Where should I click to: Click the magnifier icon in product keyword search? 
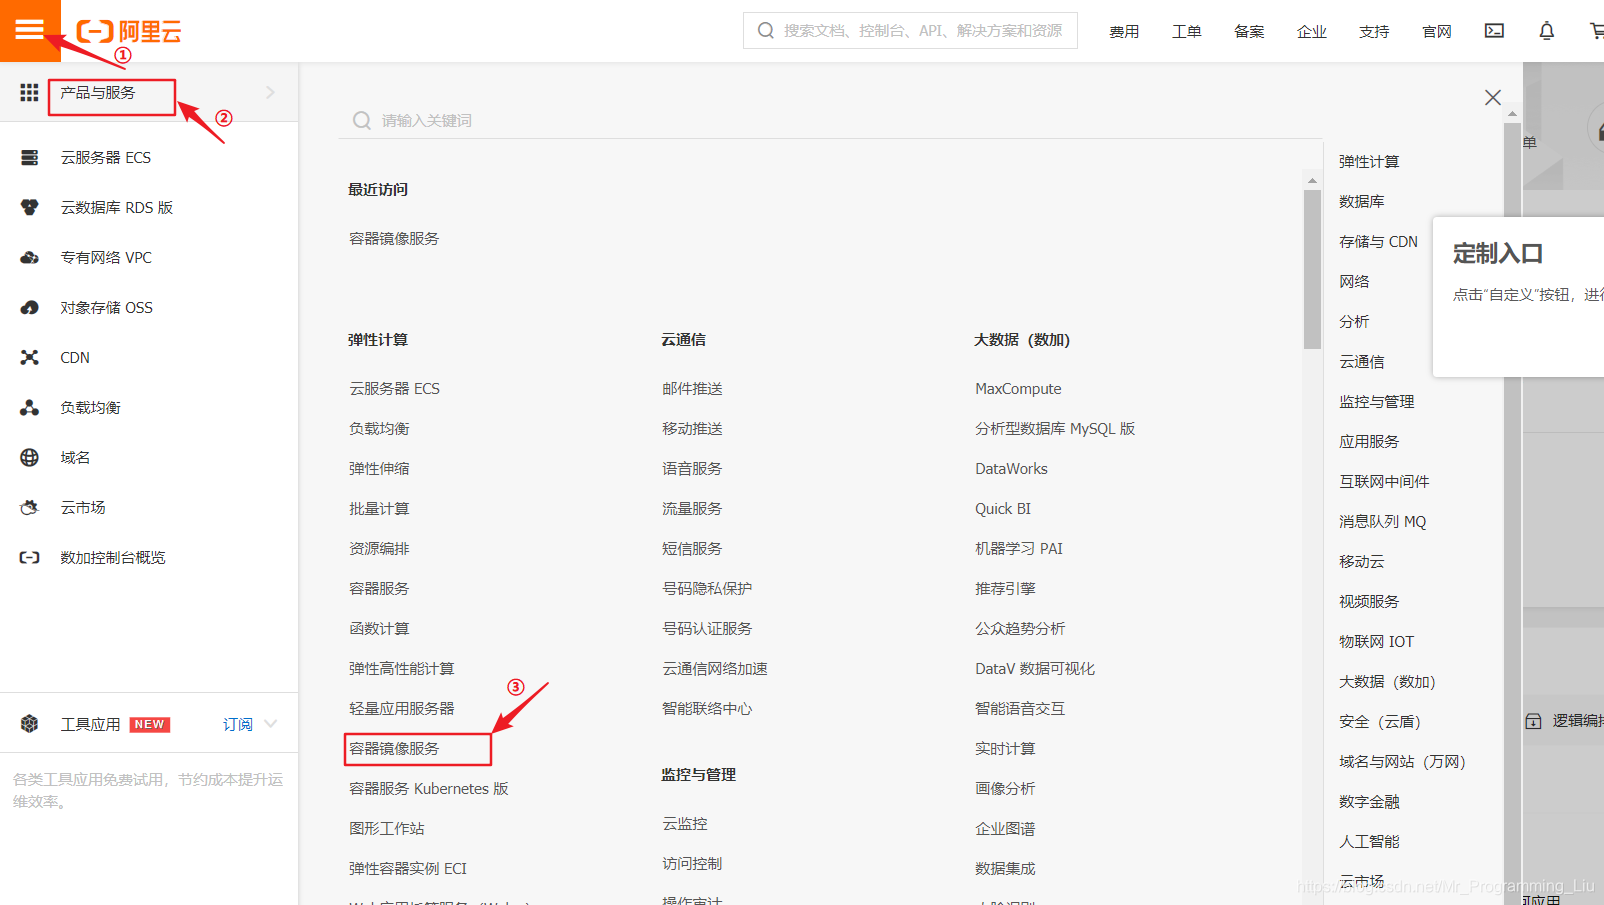362,121
